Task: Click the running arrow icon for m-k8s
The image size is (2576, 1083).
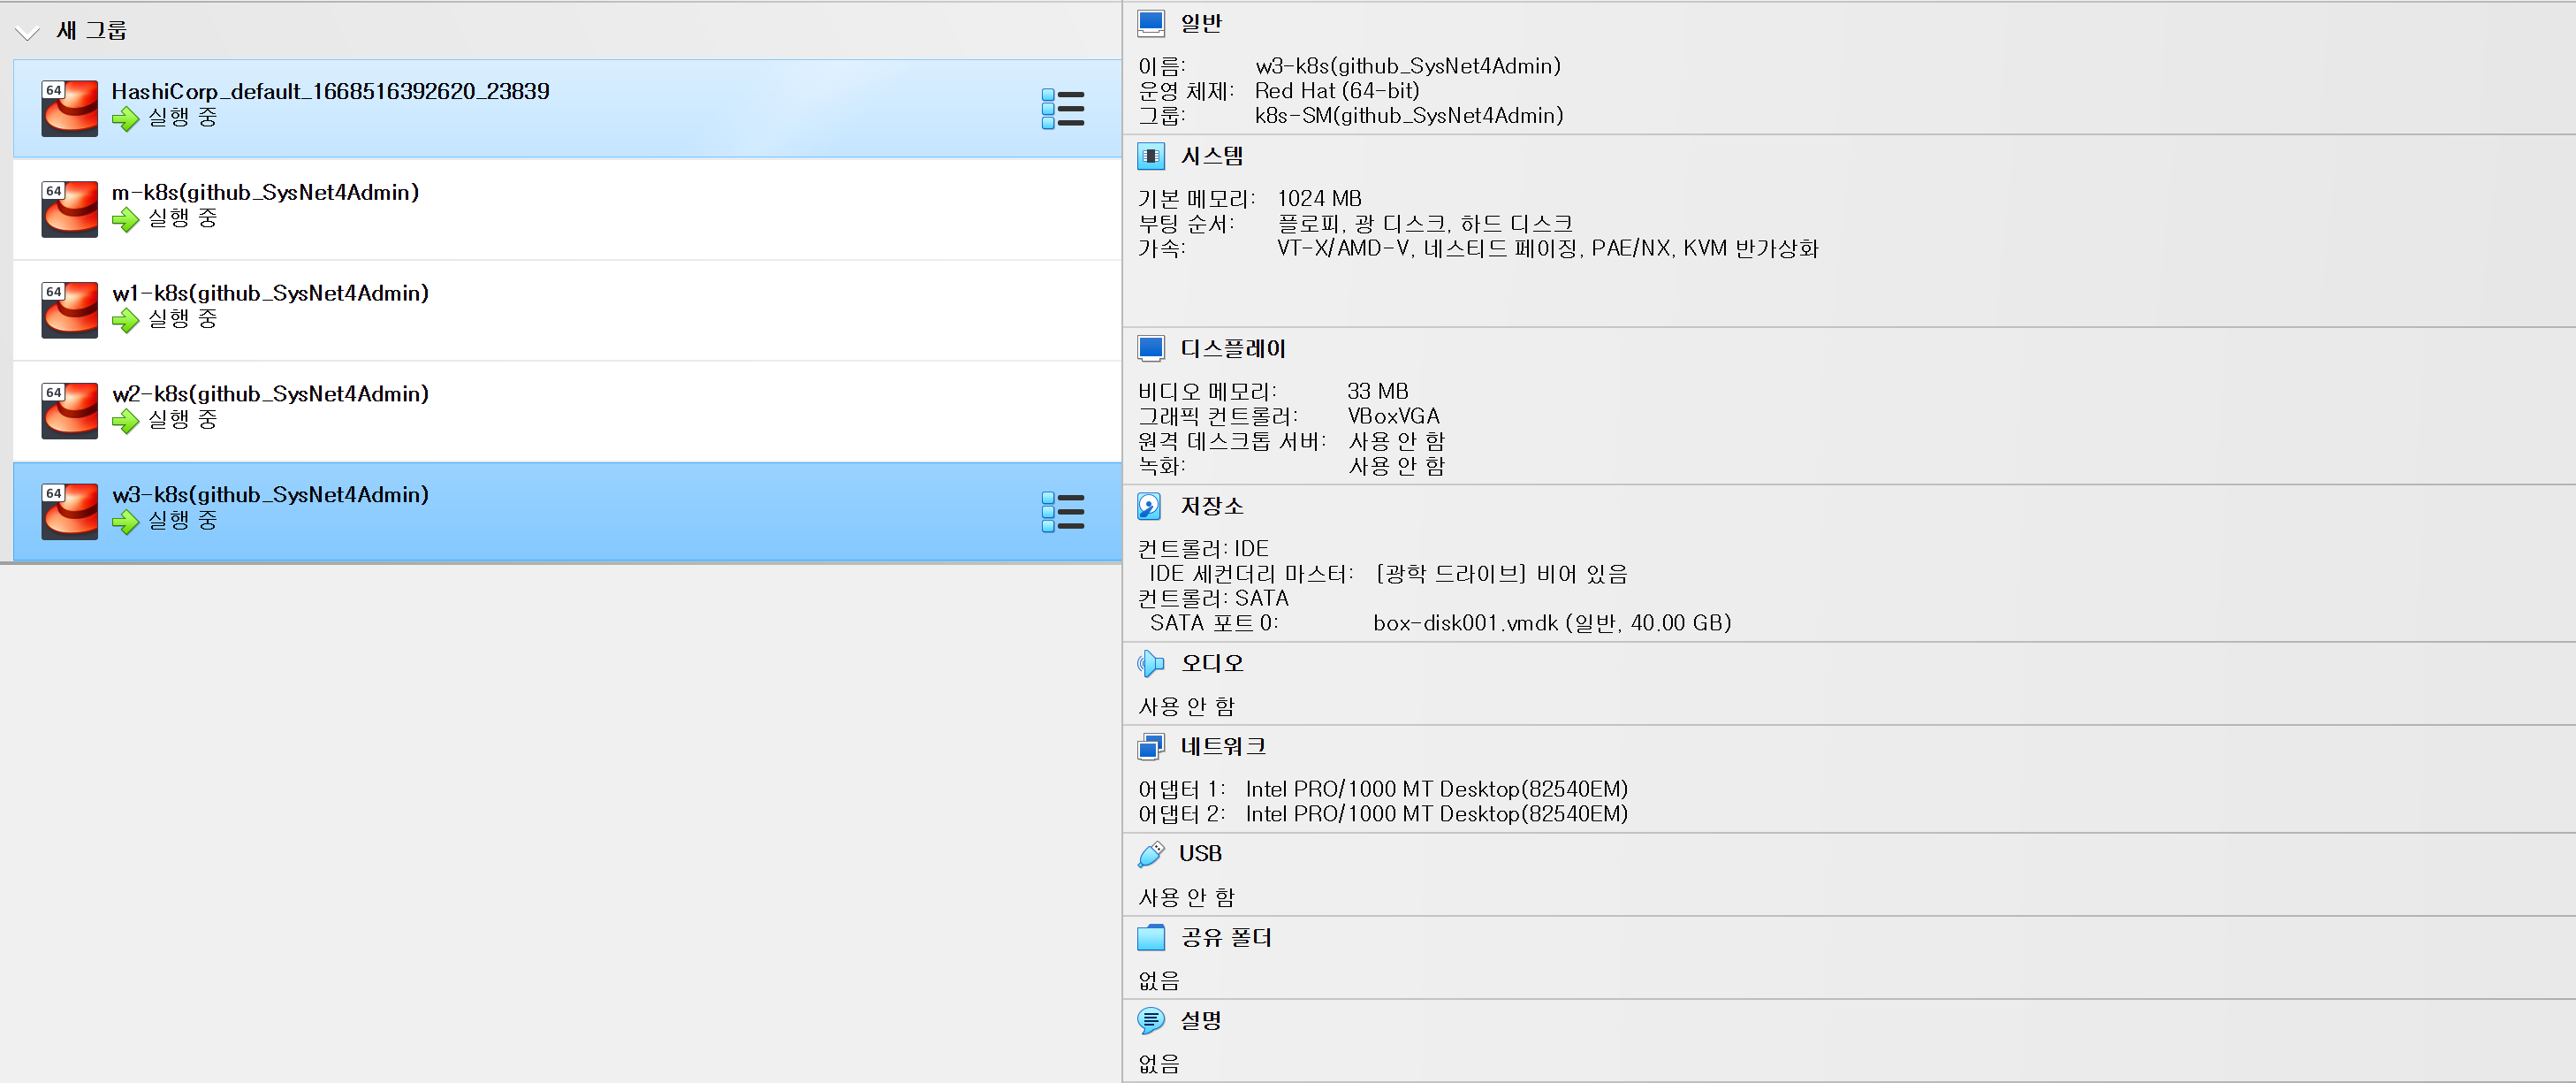Action: point(125,220)
